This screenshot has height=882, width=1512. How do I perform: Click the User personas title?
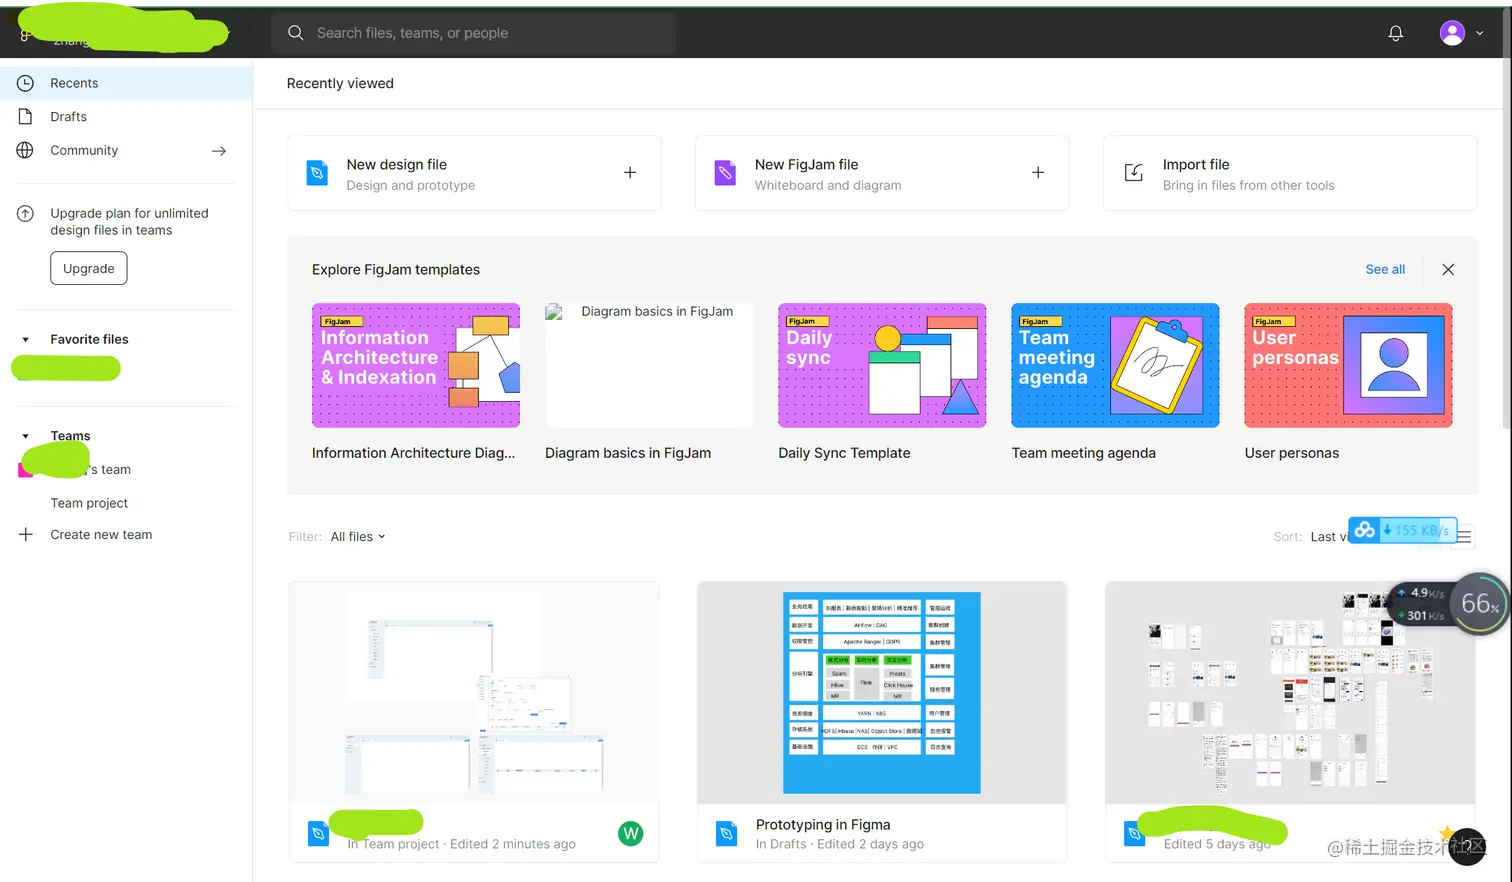(x=1291, y=453)
